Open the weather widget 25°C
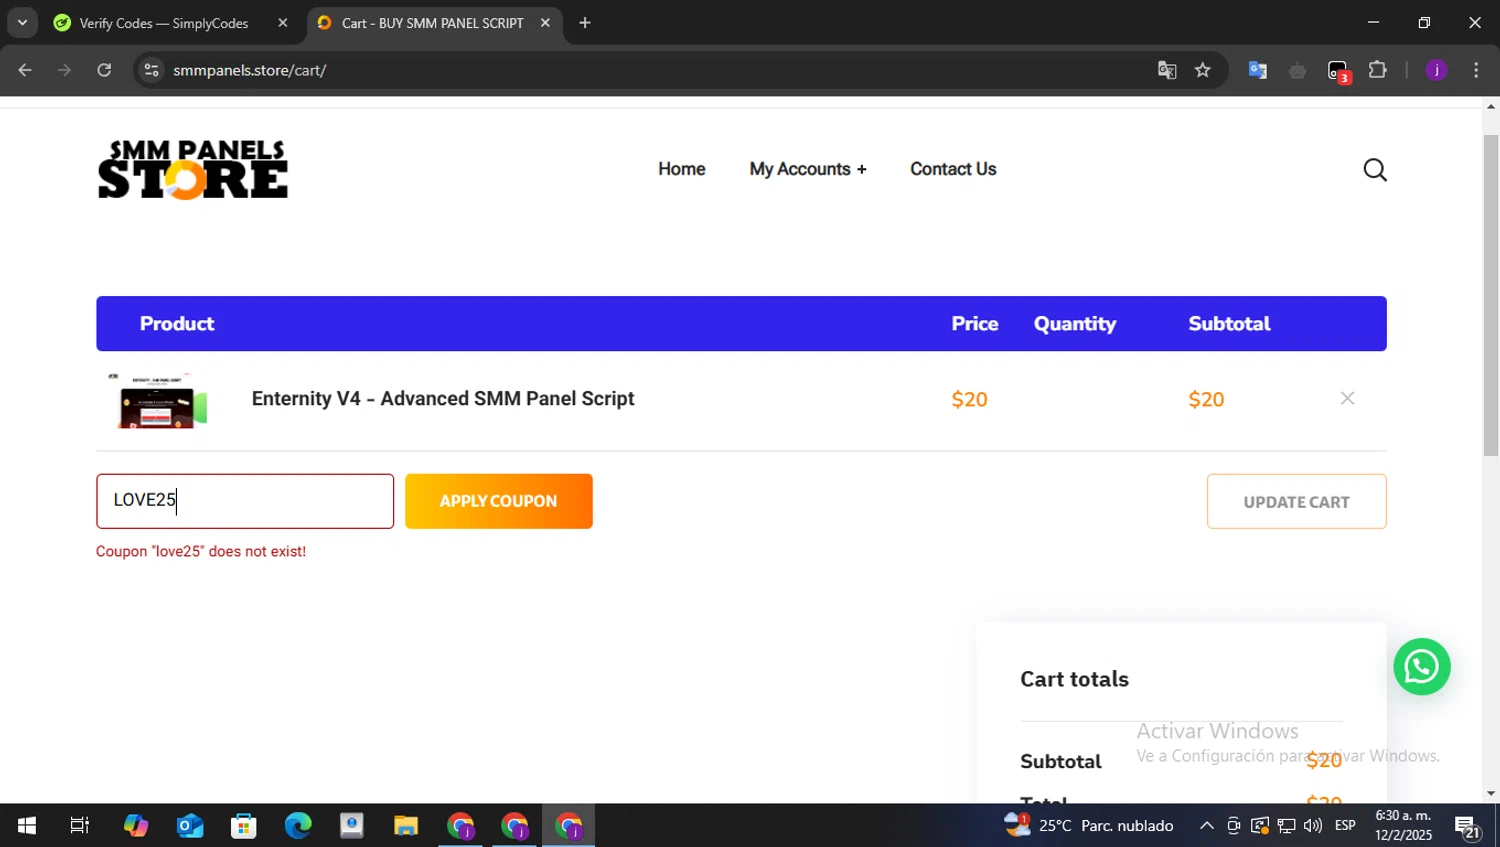The image size is (1500, 847). coord(1089,826)
